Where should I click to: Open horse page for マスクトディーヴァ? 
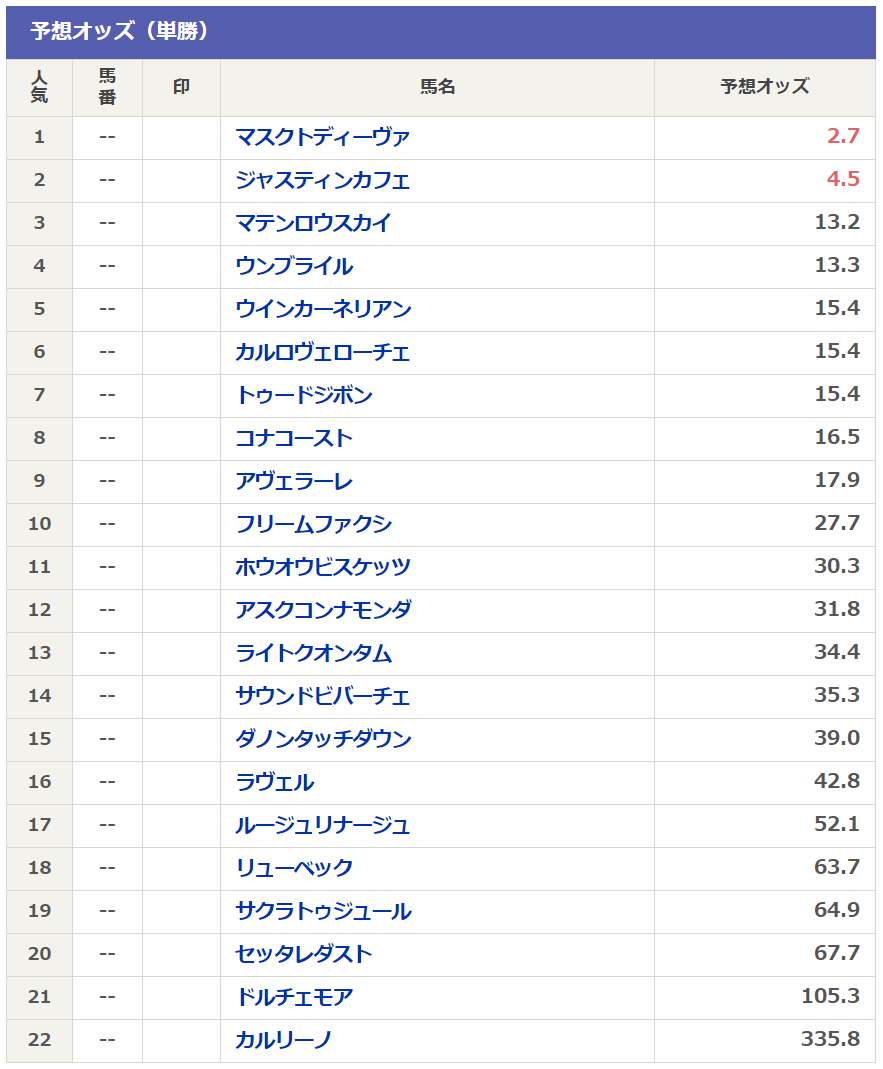[323, 137]
